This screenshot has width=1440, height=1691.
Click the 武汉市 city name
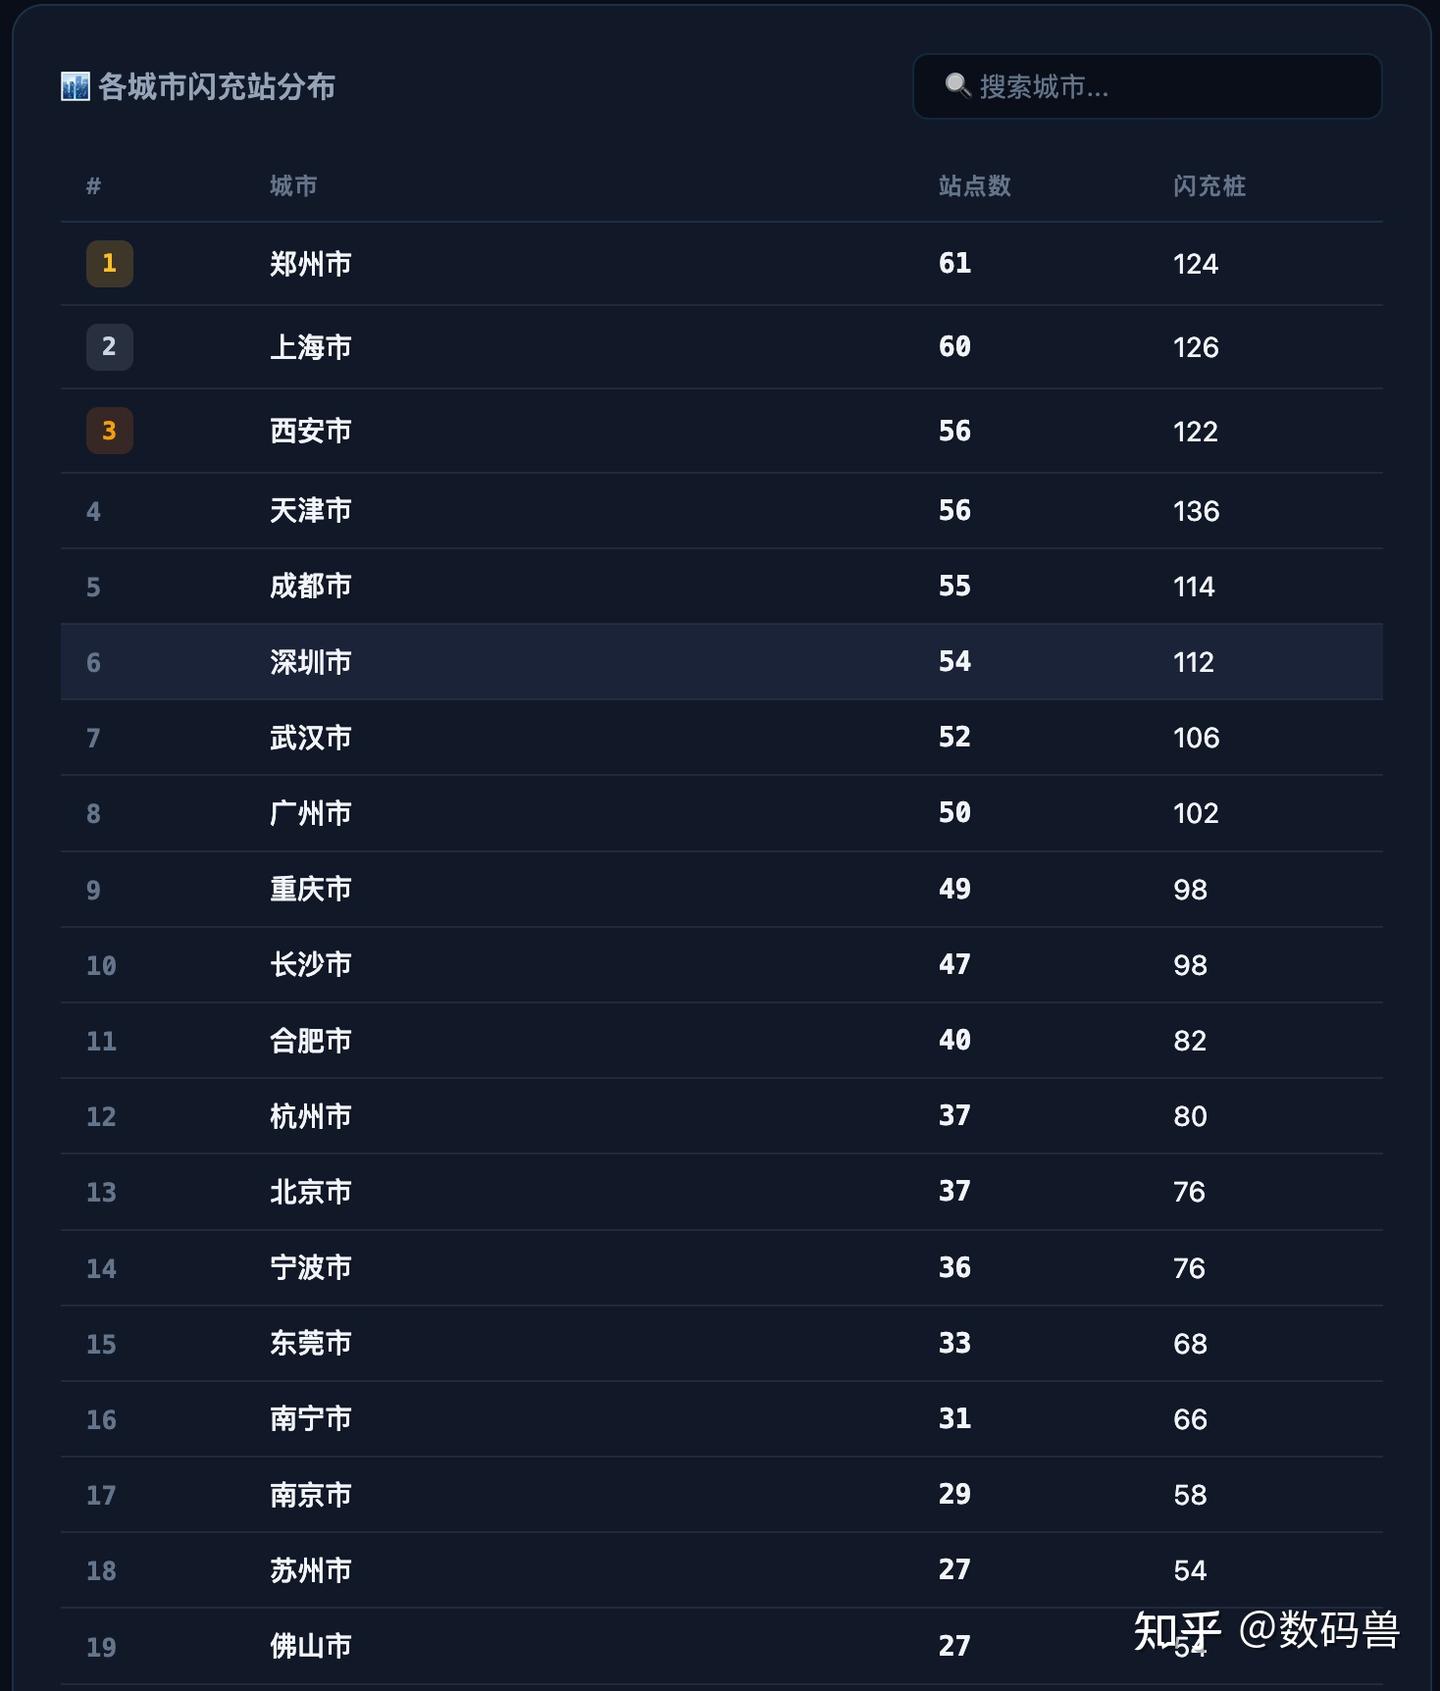click(x=310, y=738)
